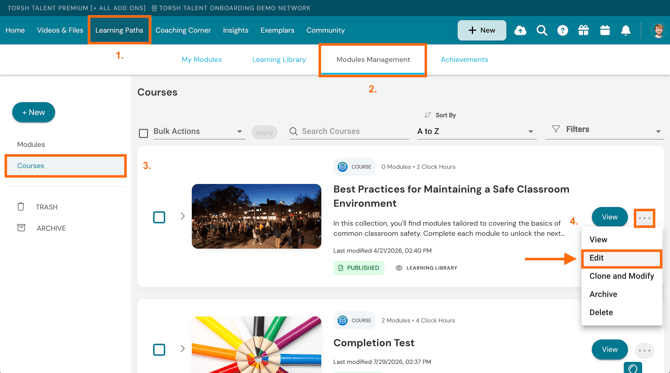Toggle the select-all checkbox beside Bulk Actions
Image resolution: width=670 pixels, height=373 pixels.
[144, 133]
